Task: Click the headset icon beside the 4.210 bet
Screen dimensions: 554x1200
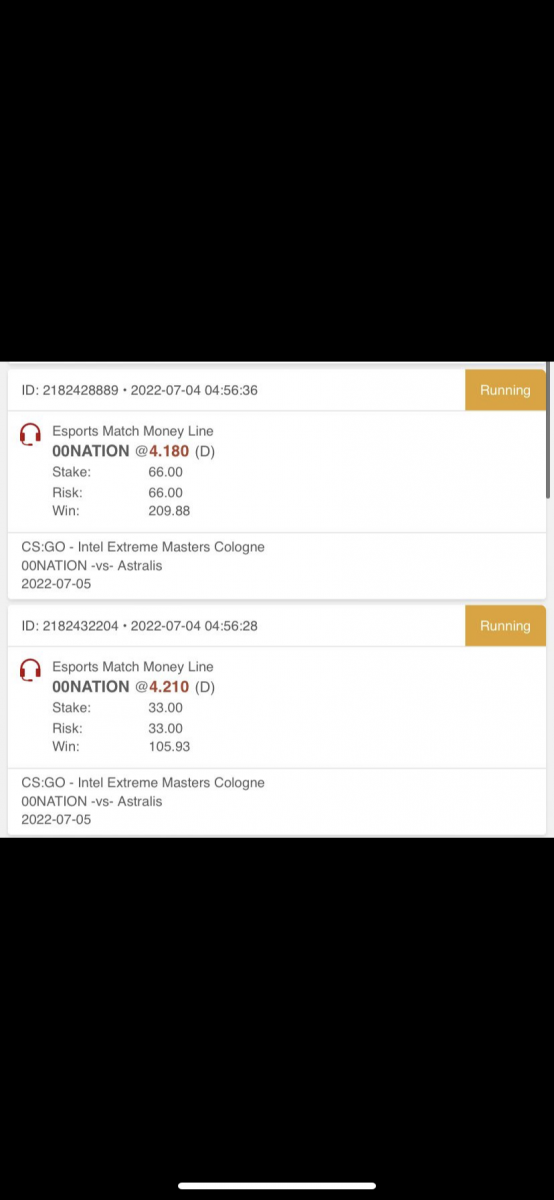Action: [31, 670]
